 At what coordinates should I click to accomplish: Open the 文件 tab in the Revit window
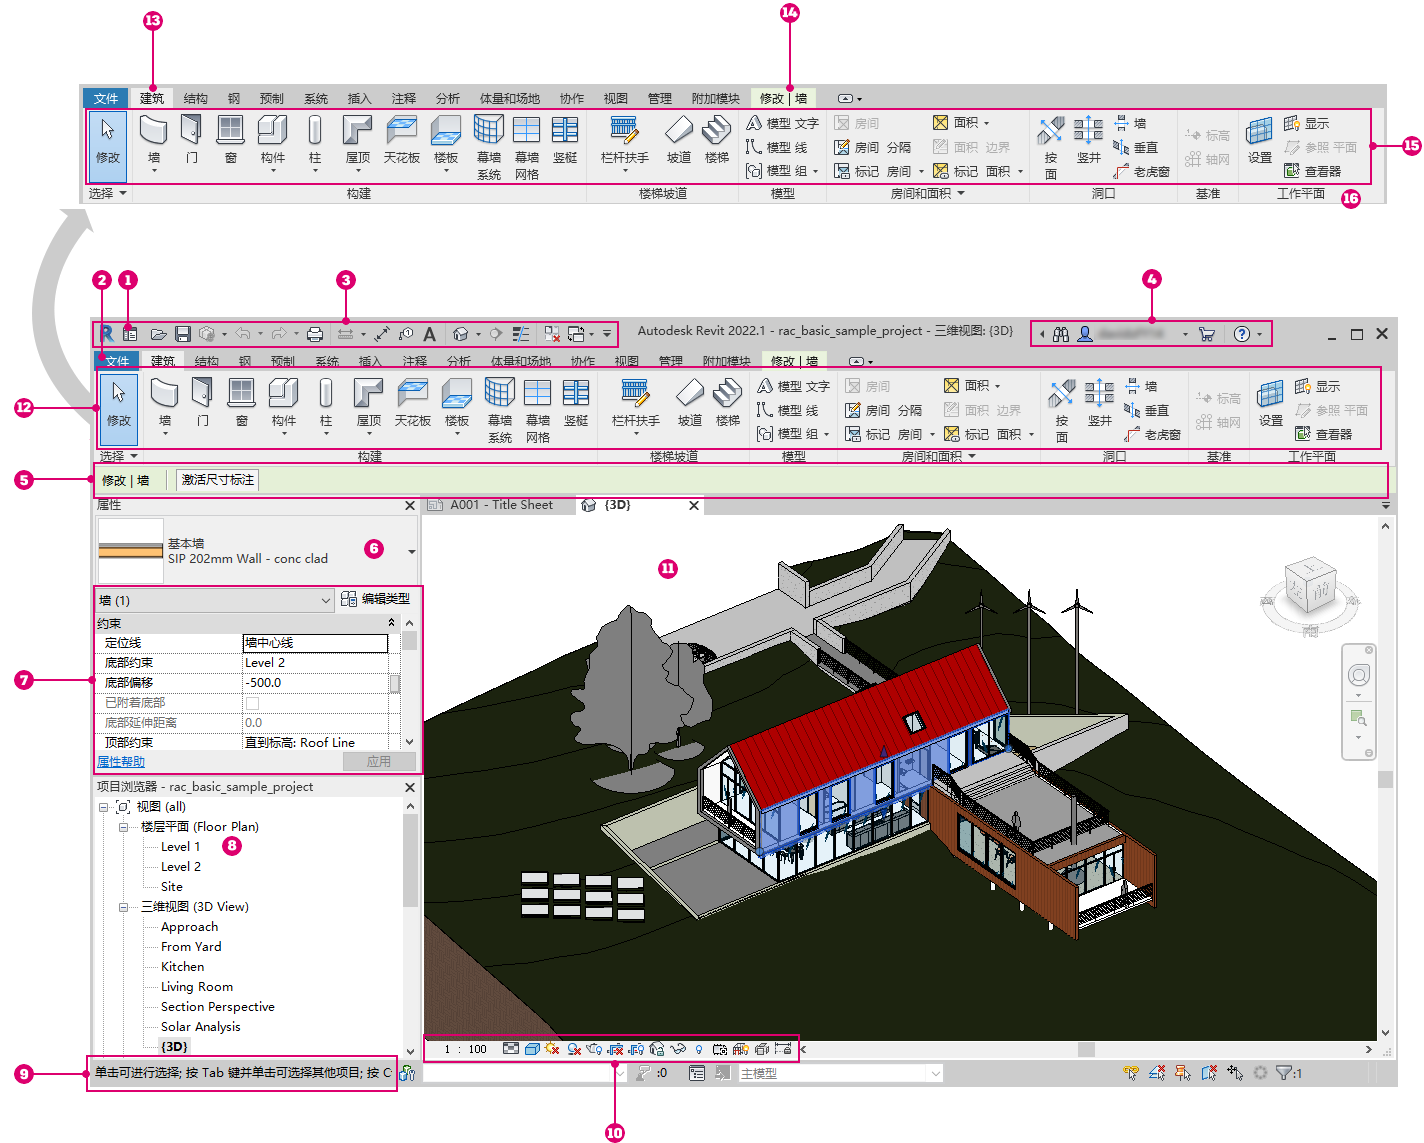[117, 361]
